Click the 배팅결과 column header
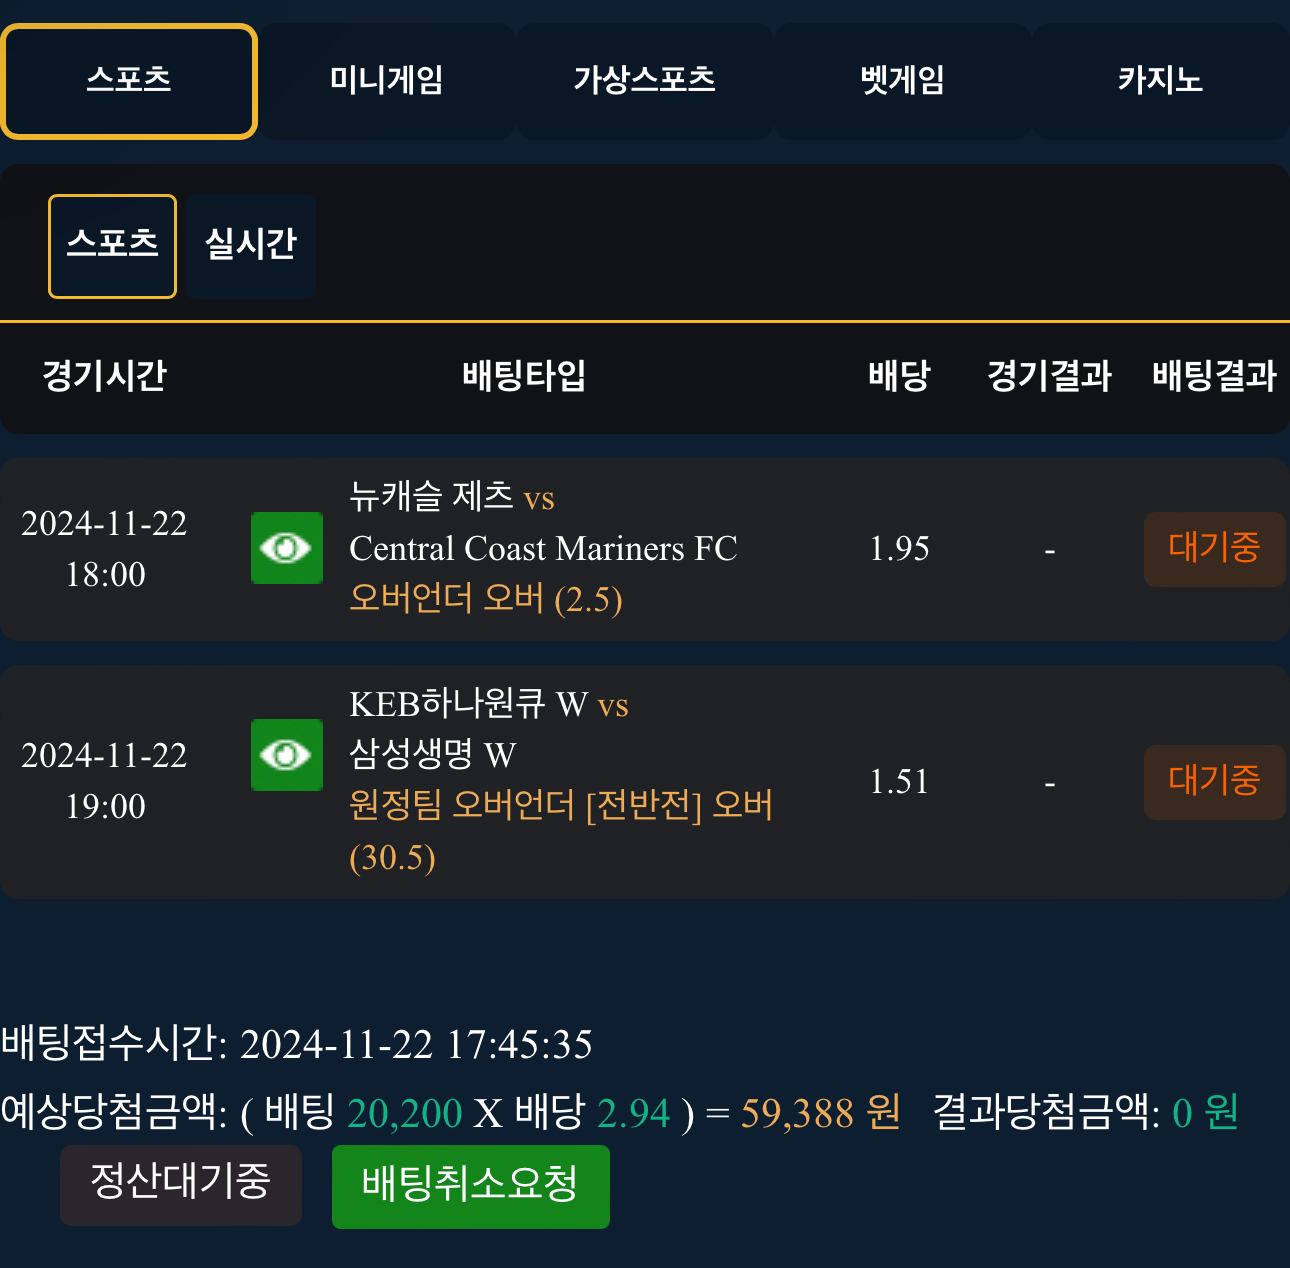Viewport: 1290px width, 1268px height. pos(1214,377)
